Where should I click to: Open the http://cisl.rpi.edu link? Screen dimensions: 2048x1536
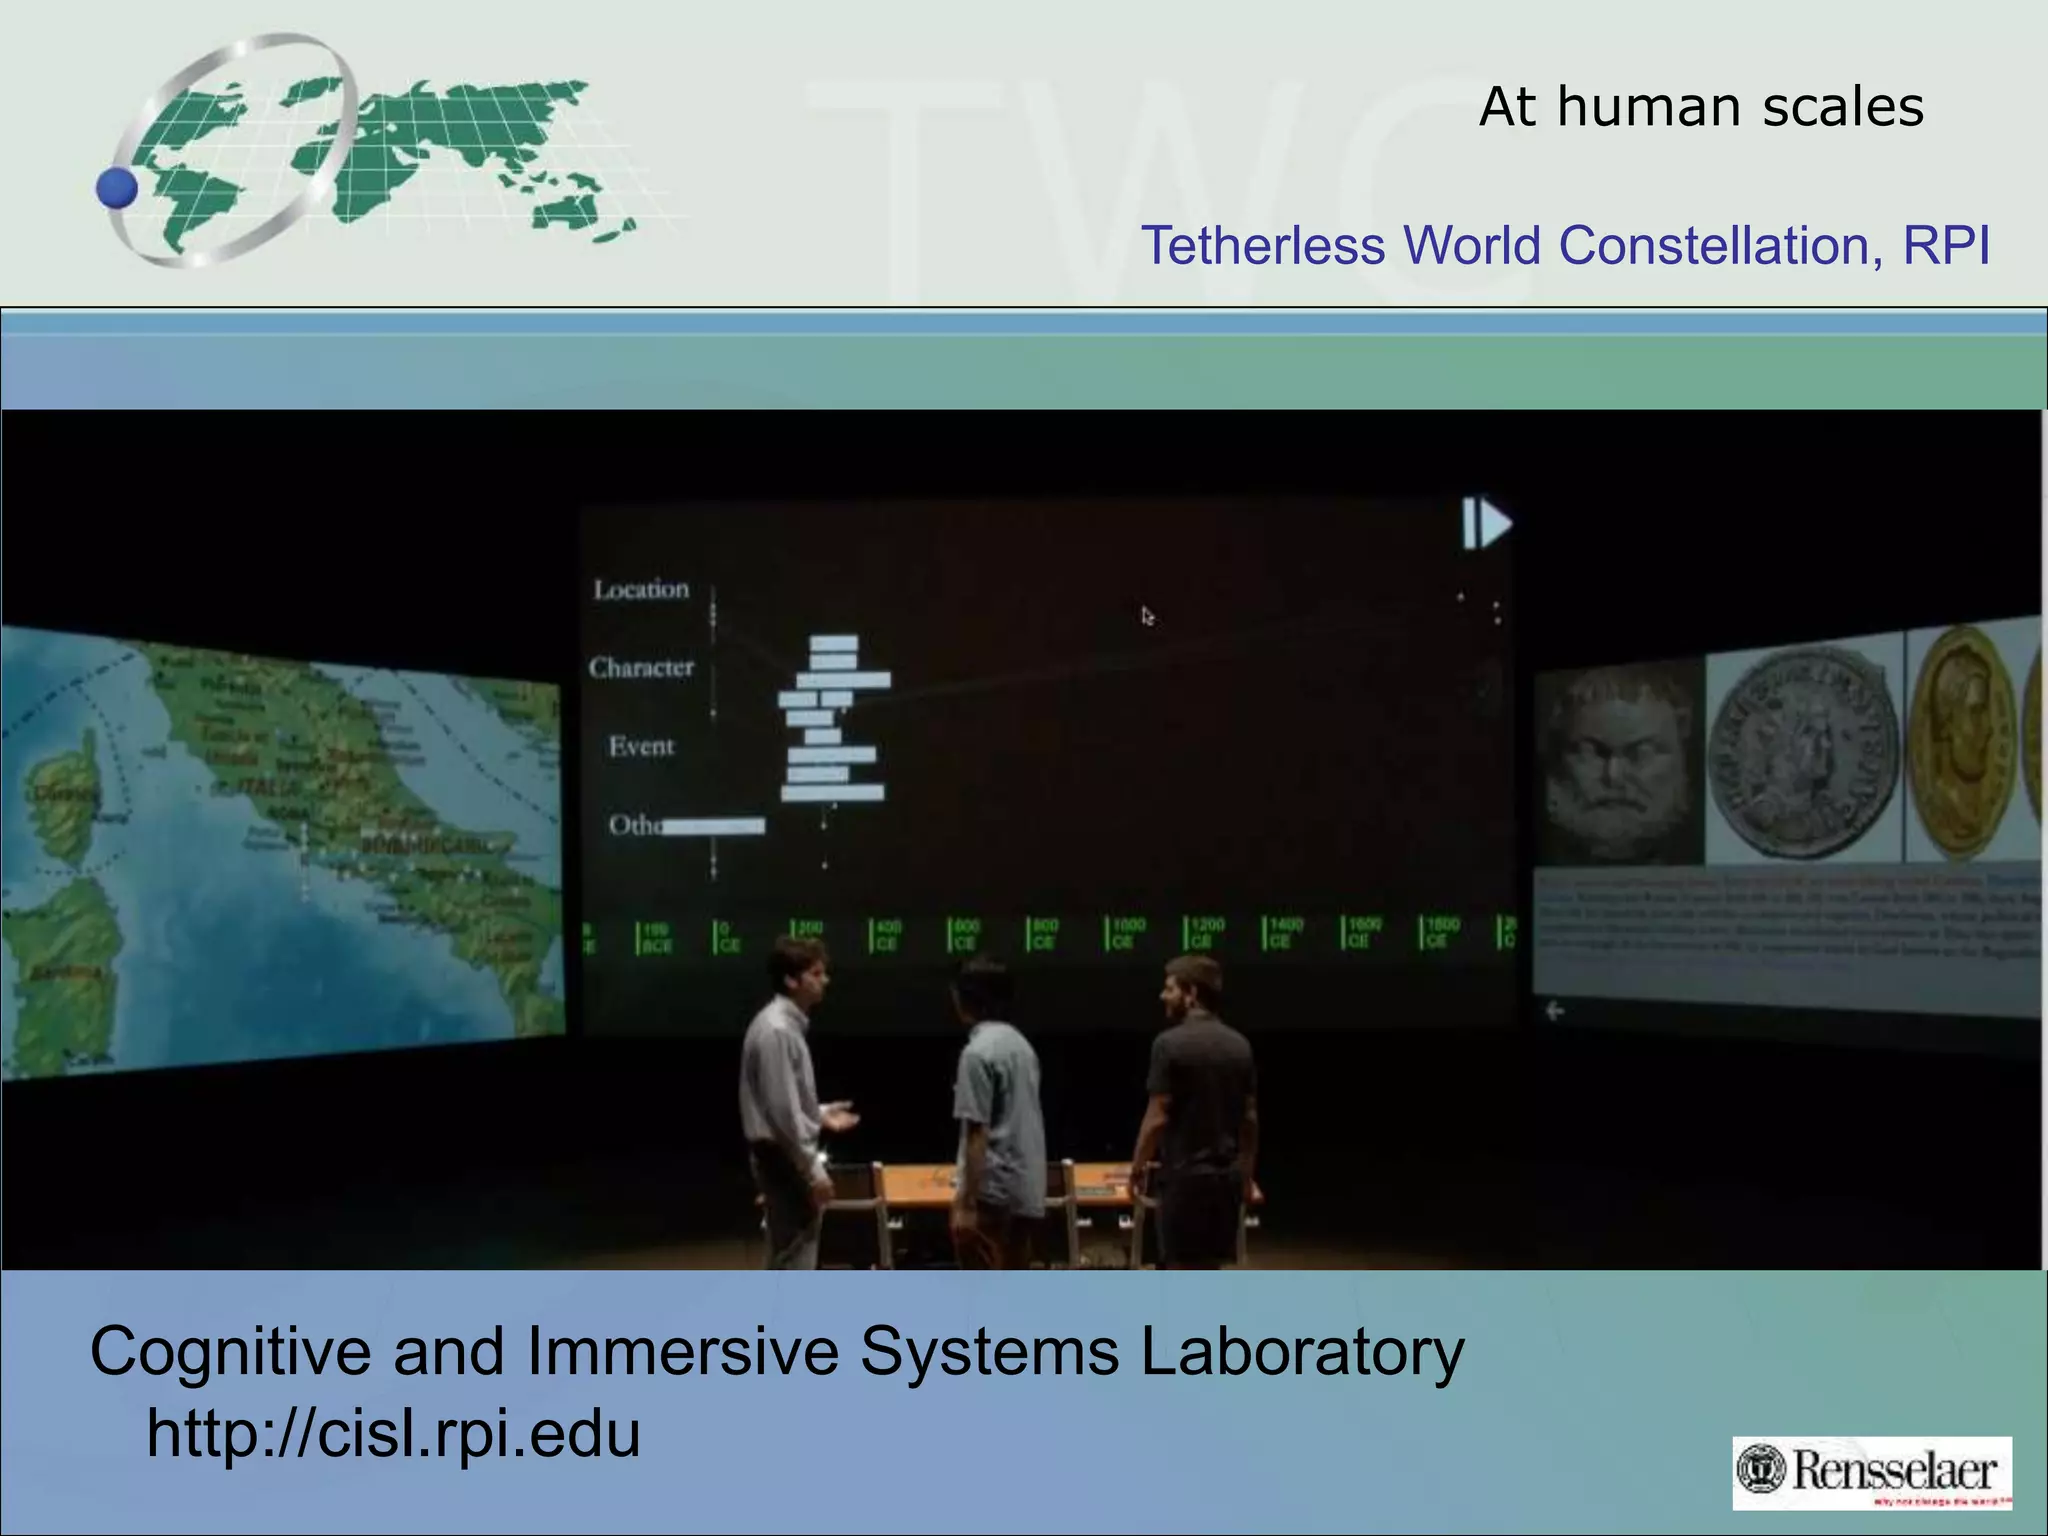coord(393,1433)
